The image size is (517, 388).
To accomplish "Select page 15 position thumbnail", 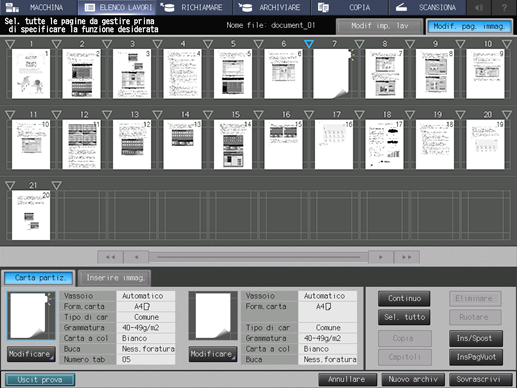I will coord(233,145).
